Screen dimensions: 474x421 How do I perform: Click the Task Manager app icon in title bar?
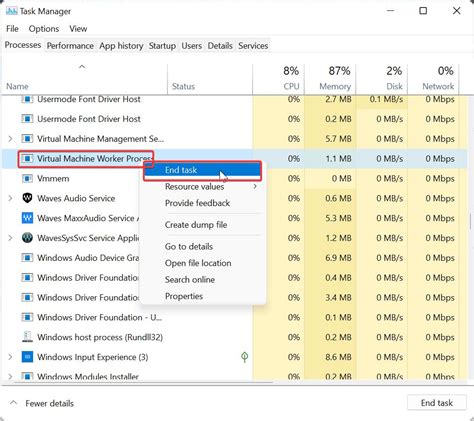click(x=11, y=11)
